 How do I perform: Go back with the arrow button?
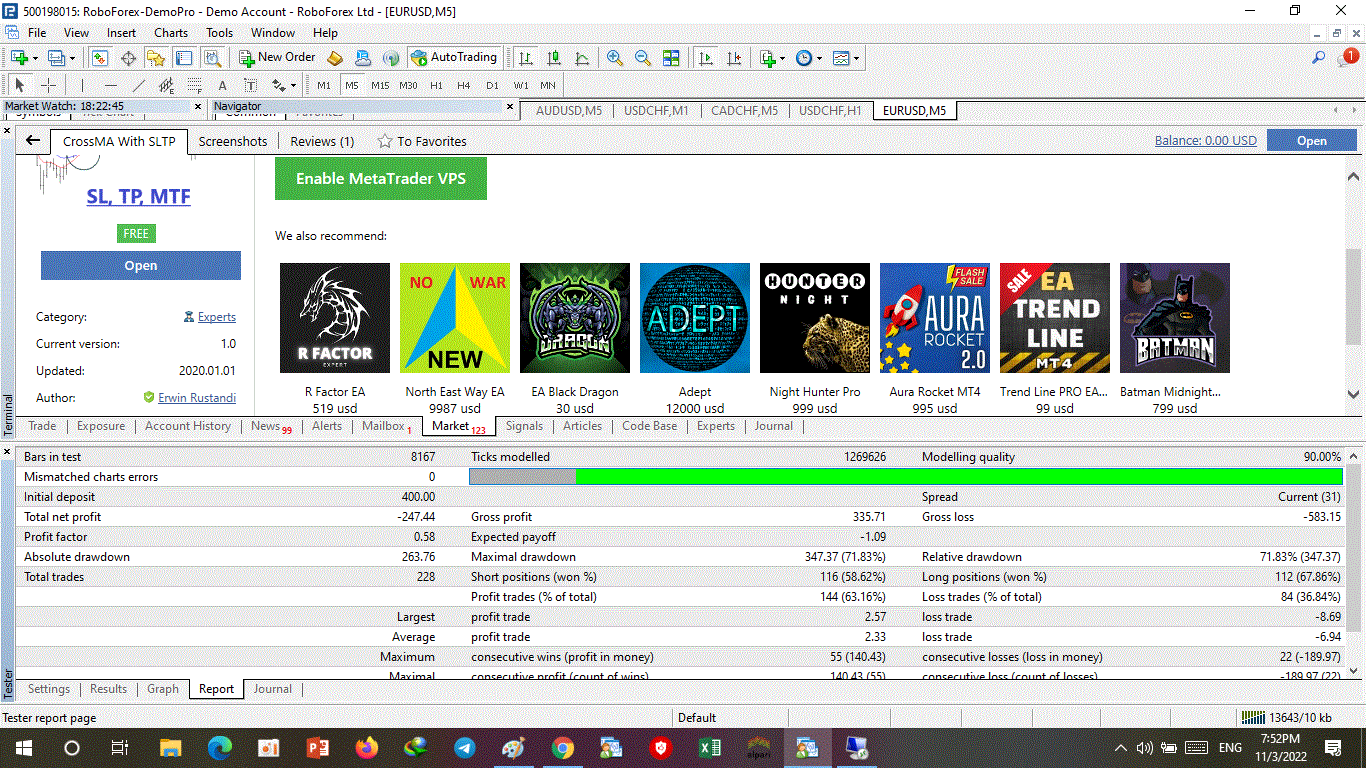click(x=33, y=141)
